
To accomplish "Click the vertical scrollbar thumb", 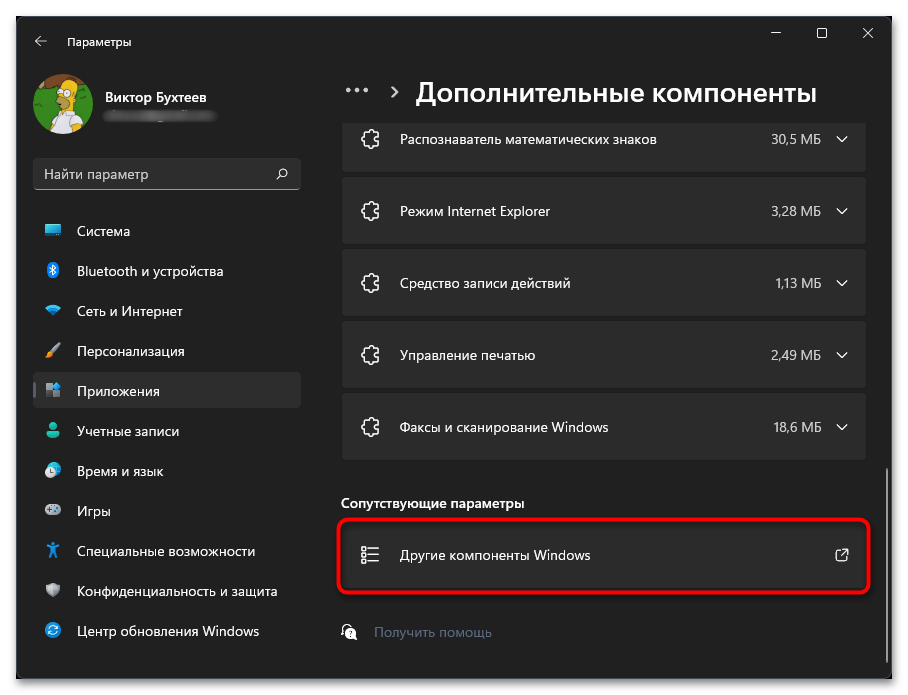I will pos(887,565).
